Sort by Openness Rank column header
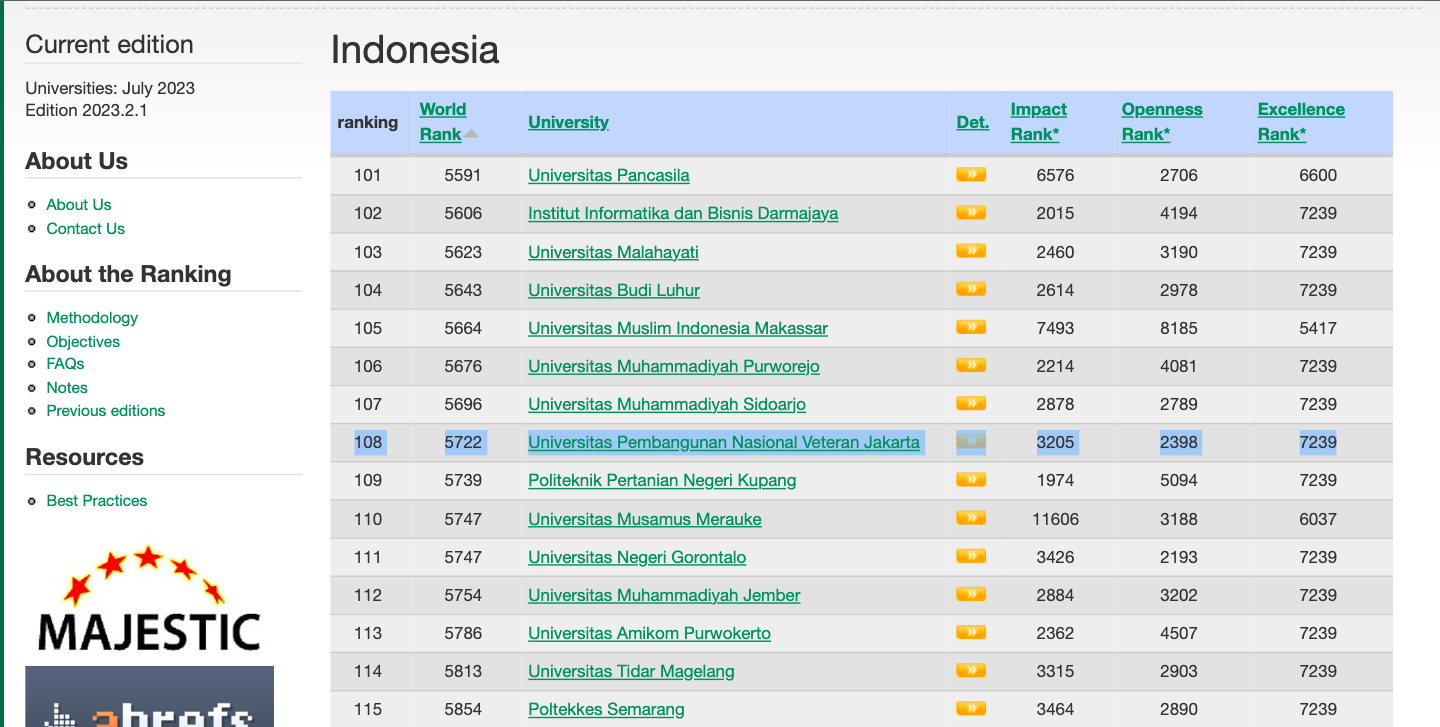This screenshot has height=727, width=1440. (x=1161, y=121)
